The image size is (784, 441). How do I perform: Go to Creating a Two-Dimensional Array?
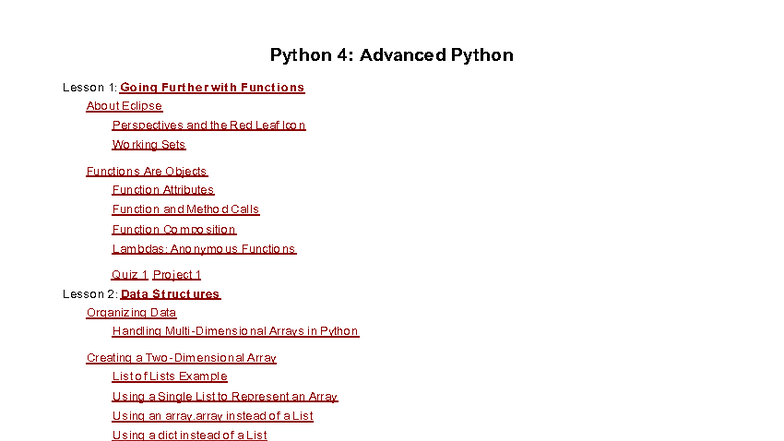pyautogui.click(x=181, y=358)
